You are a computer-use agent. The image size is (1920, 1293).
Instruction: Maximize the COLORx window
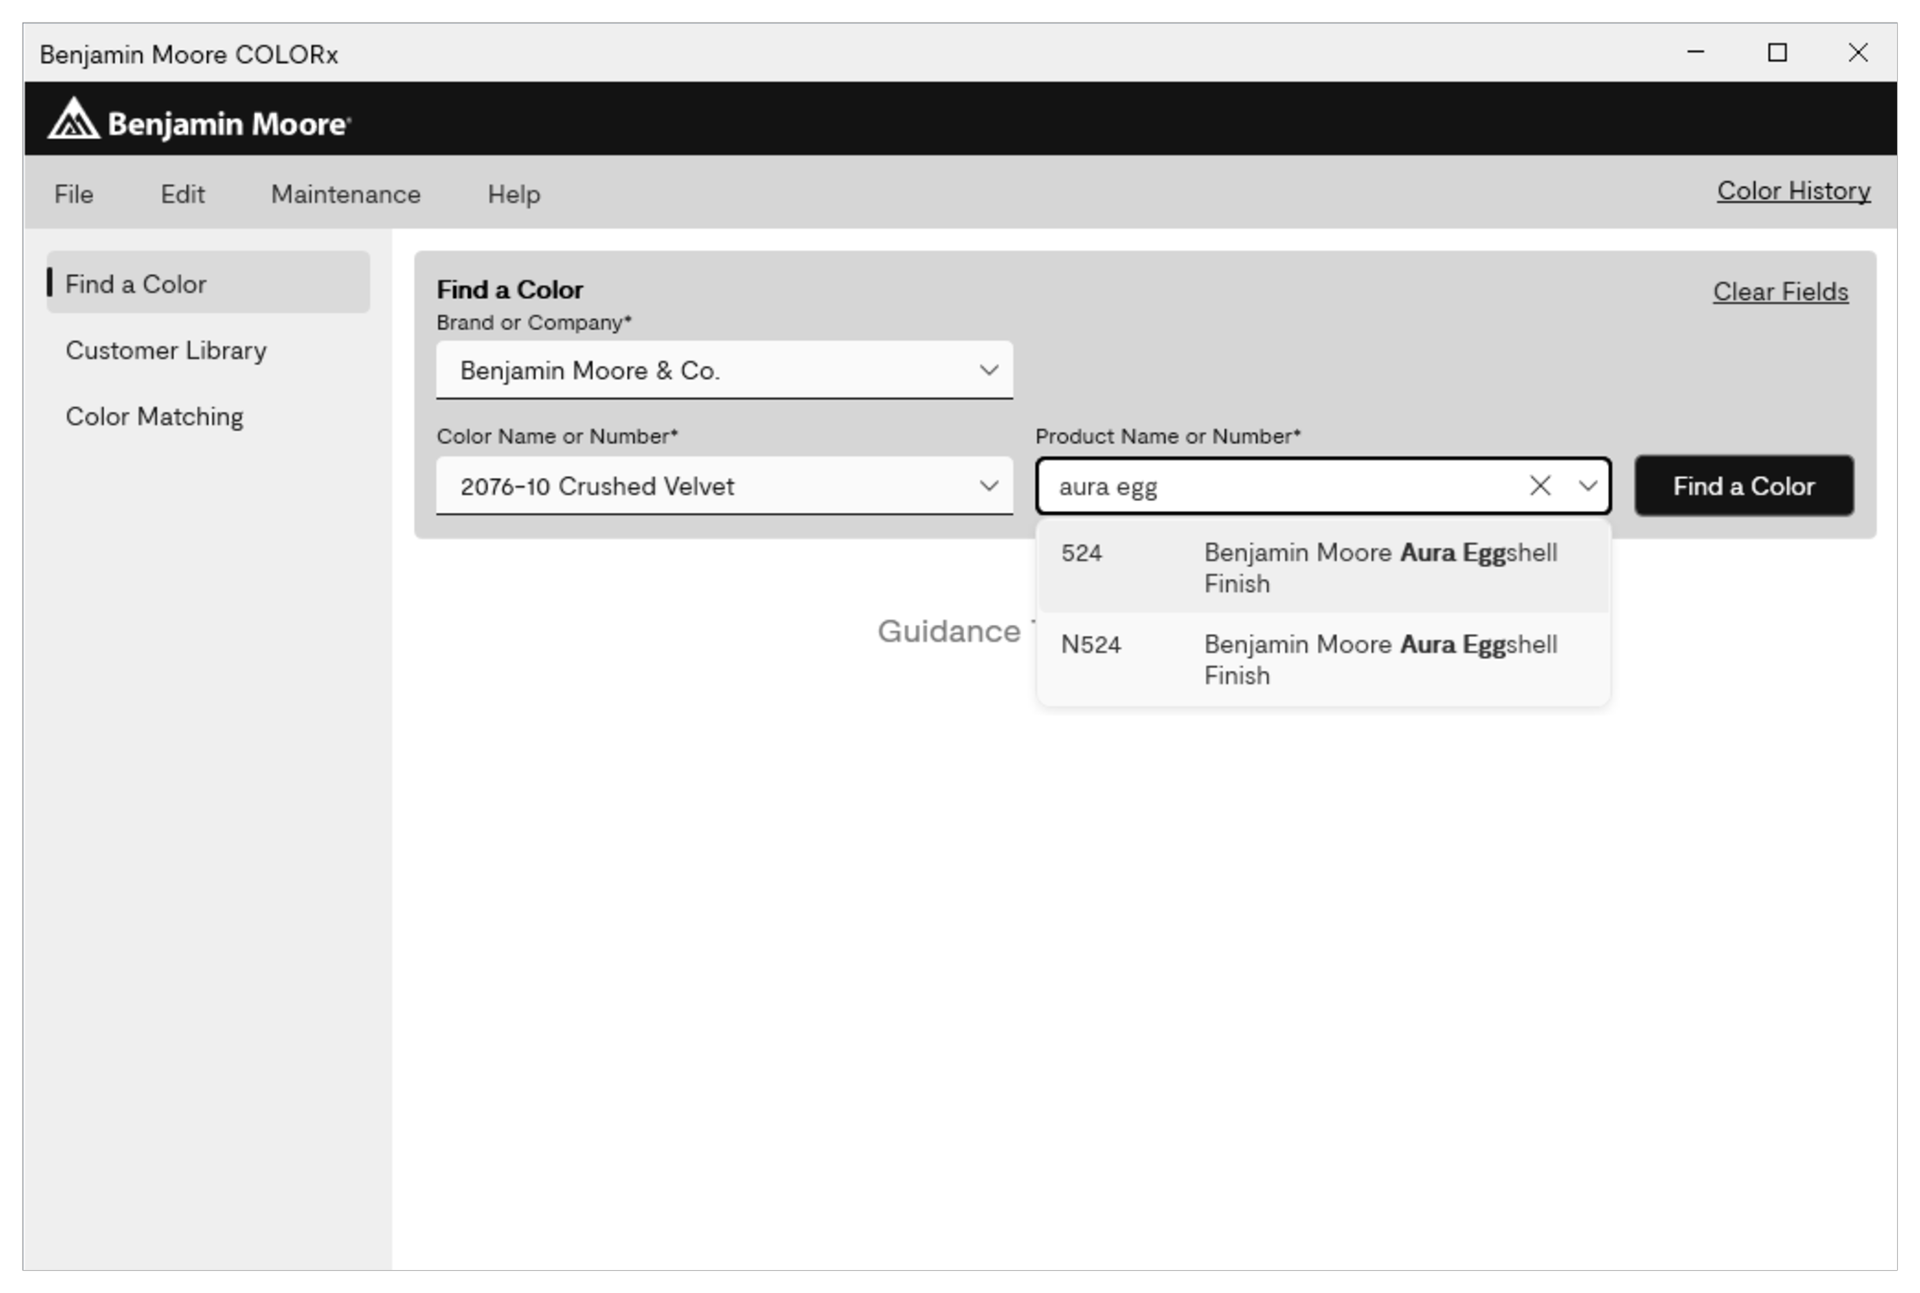click(x=1777, y=53)
